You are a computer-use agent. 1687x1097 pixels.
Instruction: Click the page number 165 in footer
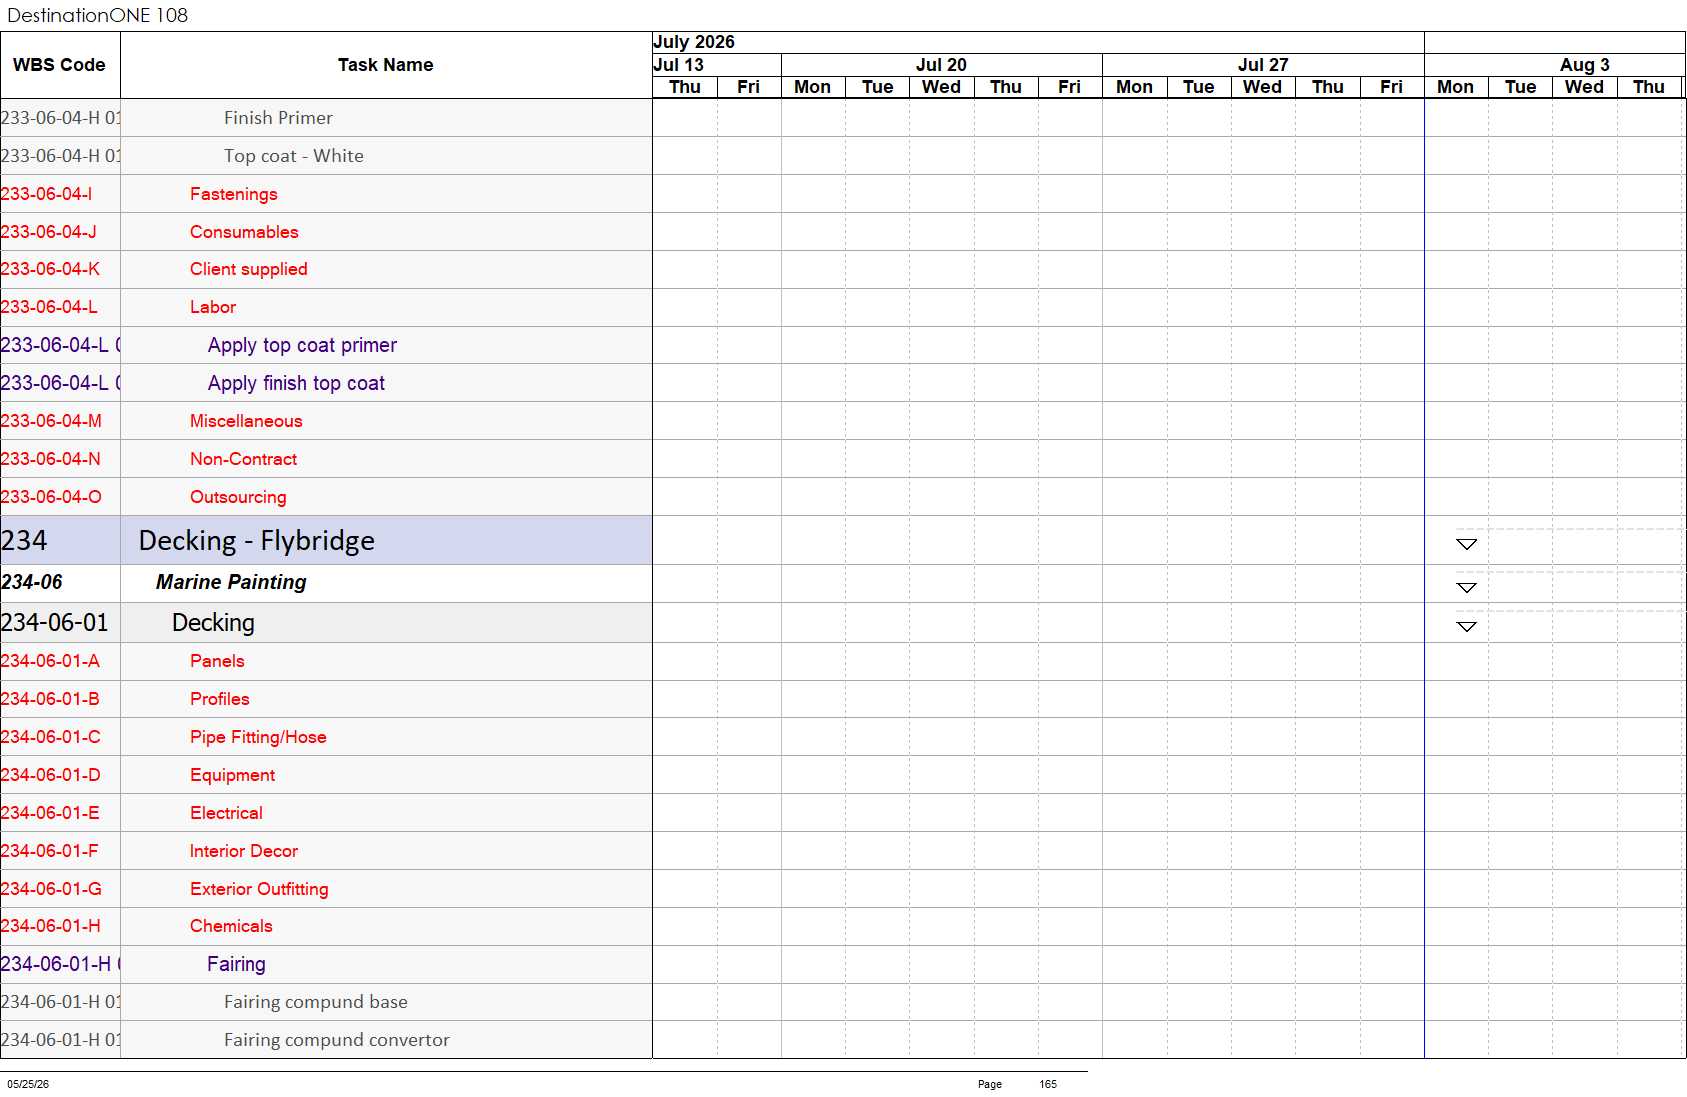(x=1048, y=1084)
